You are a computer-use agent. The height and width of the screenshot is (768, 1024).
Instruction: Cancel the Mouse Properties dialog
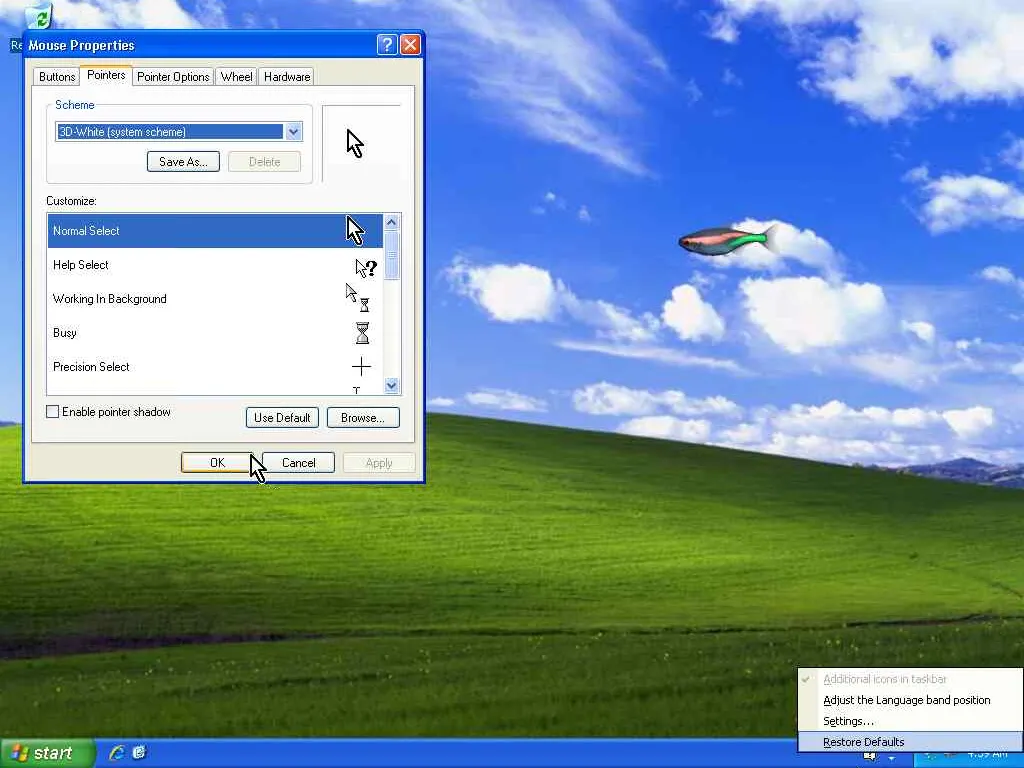pyautogui.click(x=298, y=462)
